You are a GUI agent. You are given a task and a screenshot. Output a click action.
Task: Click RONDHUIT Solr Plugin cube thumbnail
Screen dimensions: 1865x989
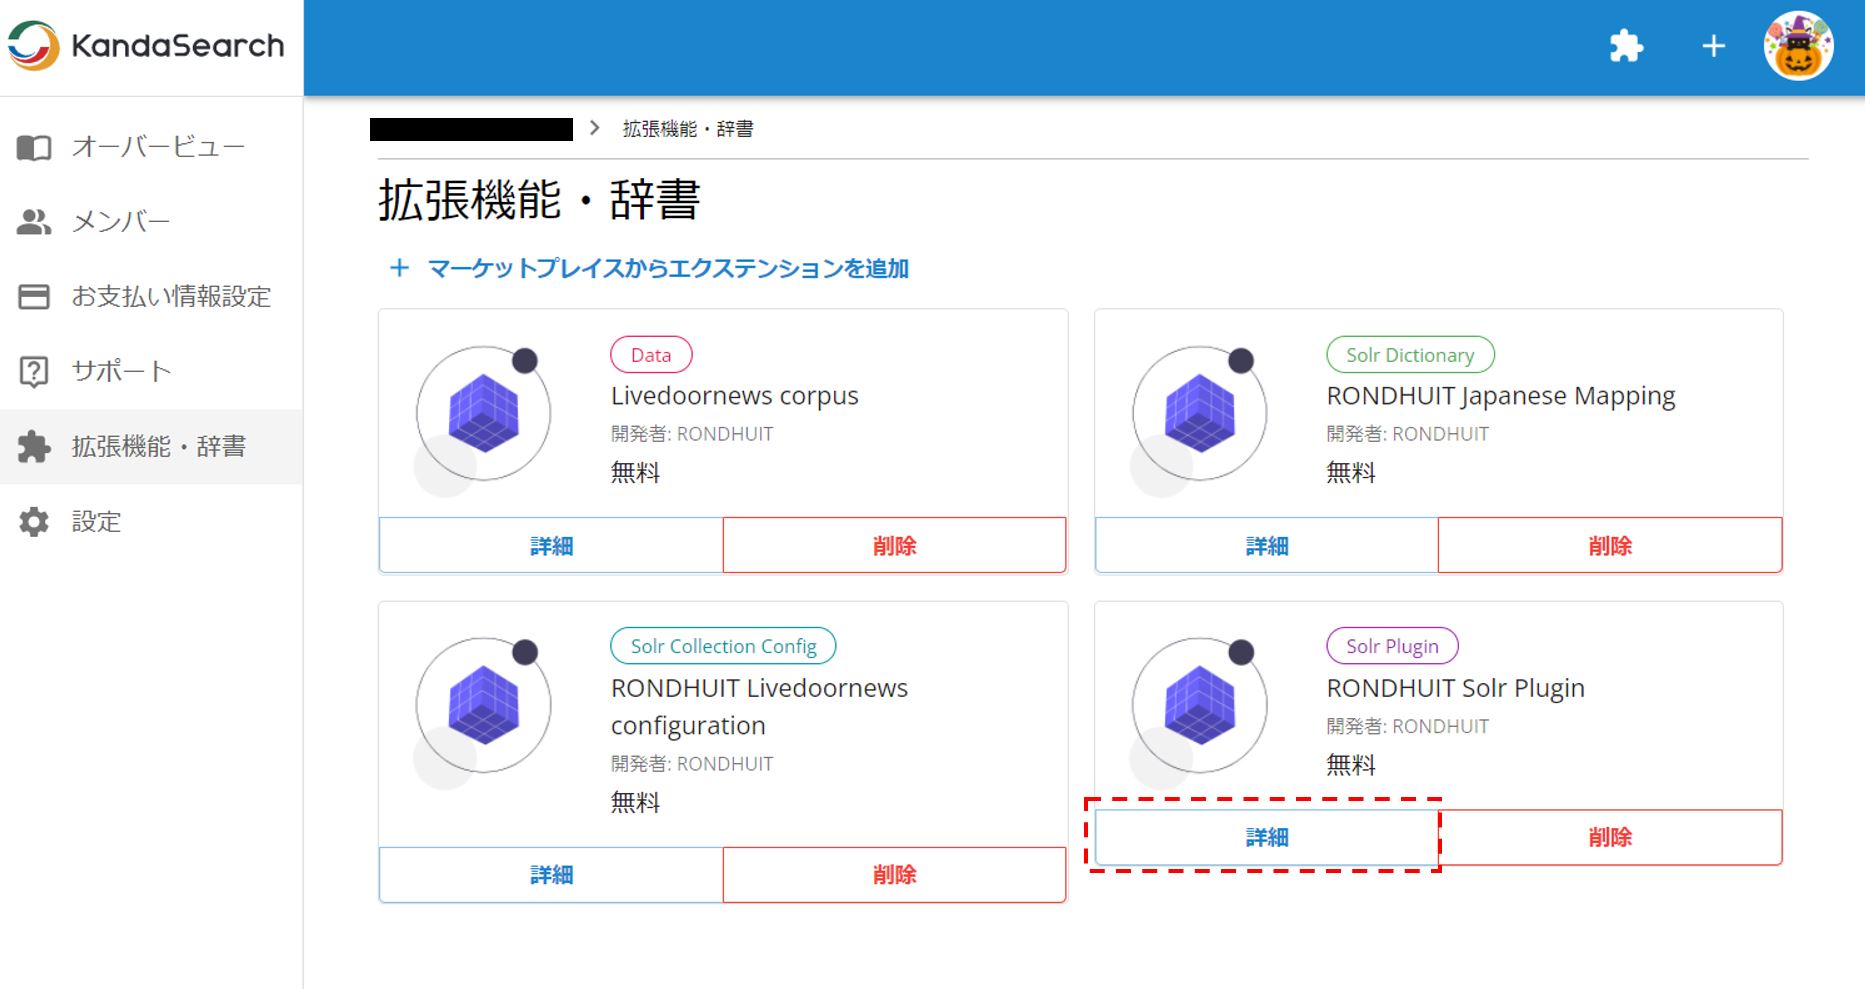pos(1199,706)
